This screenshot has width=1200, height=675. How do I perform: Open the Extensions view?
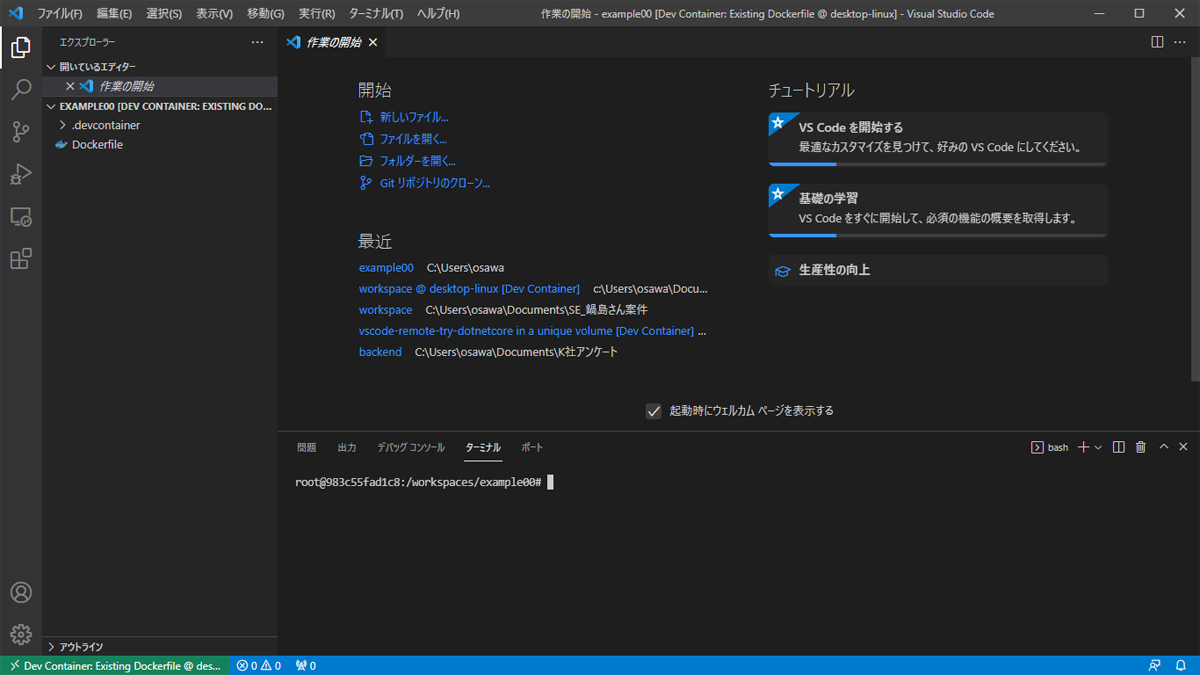point(20,259)
